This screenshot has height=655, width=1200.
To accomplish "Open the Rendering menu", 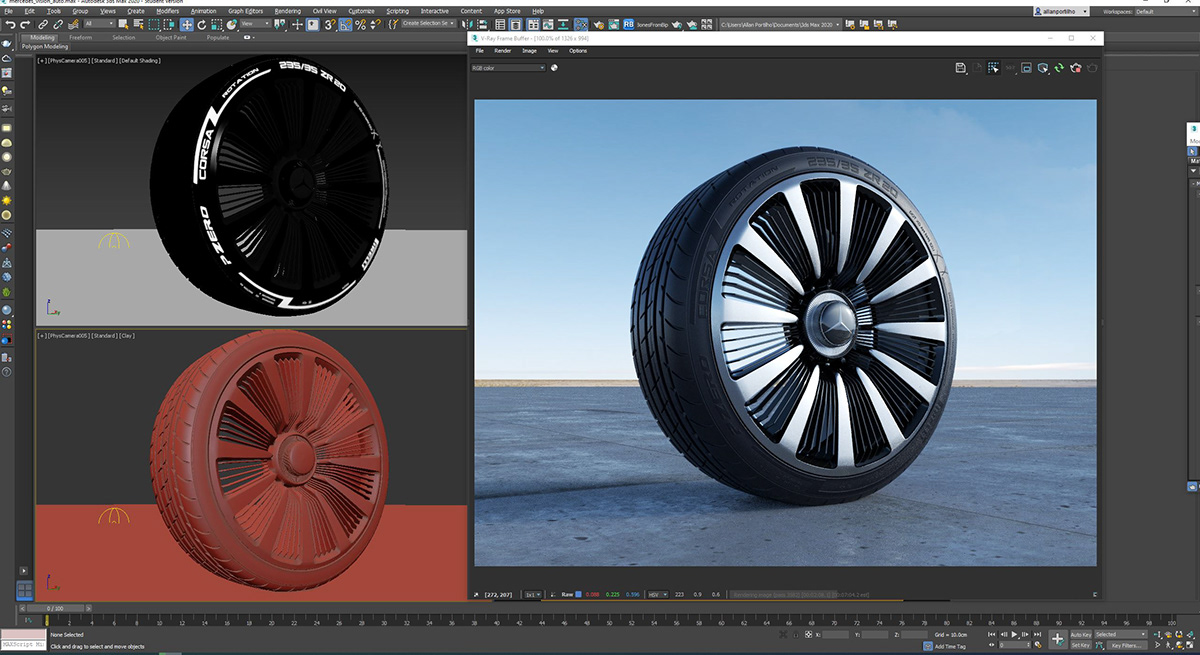I will point(287,11).
